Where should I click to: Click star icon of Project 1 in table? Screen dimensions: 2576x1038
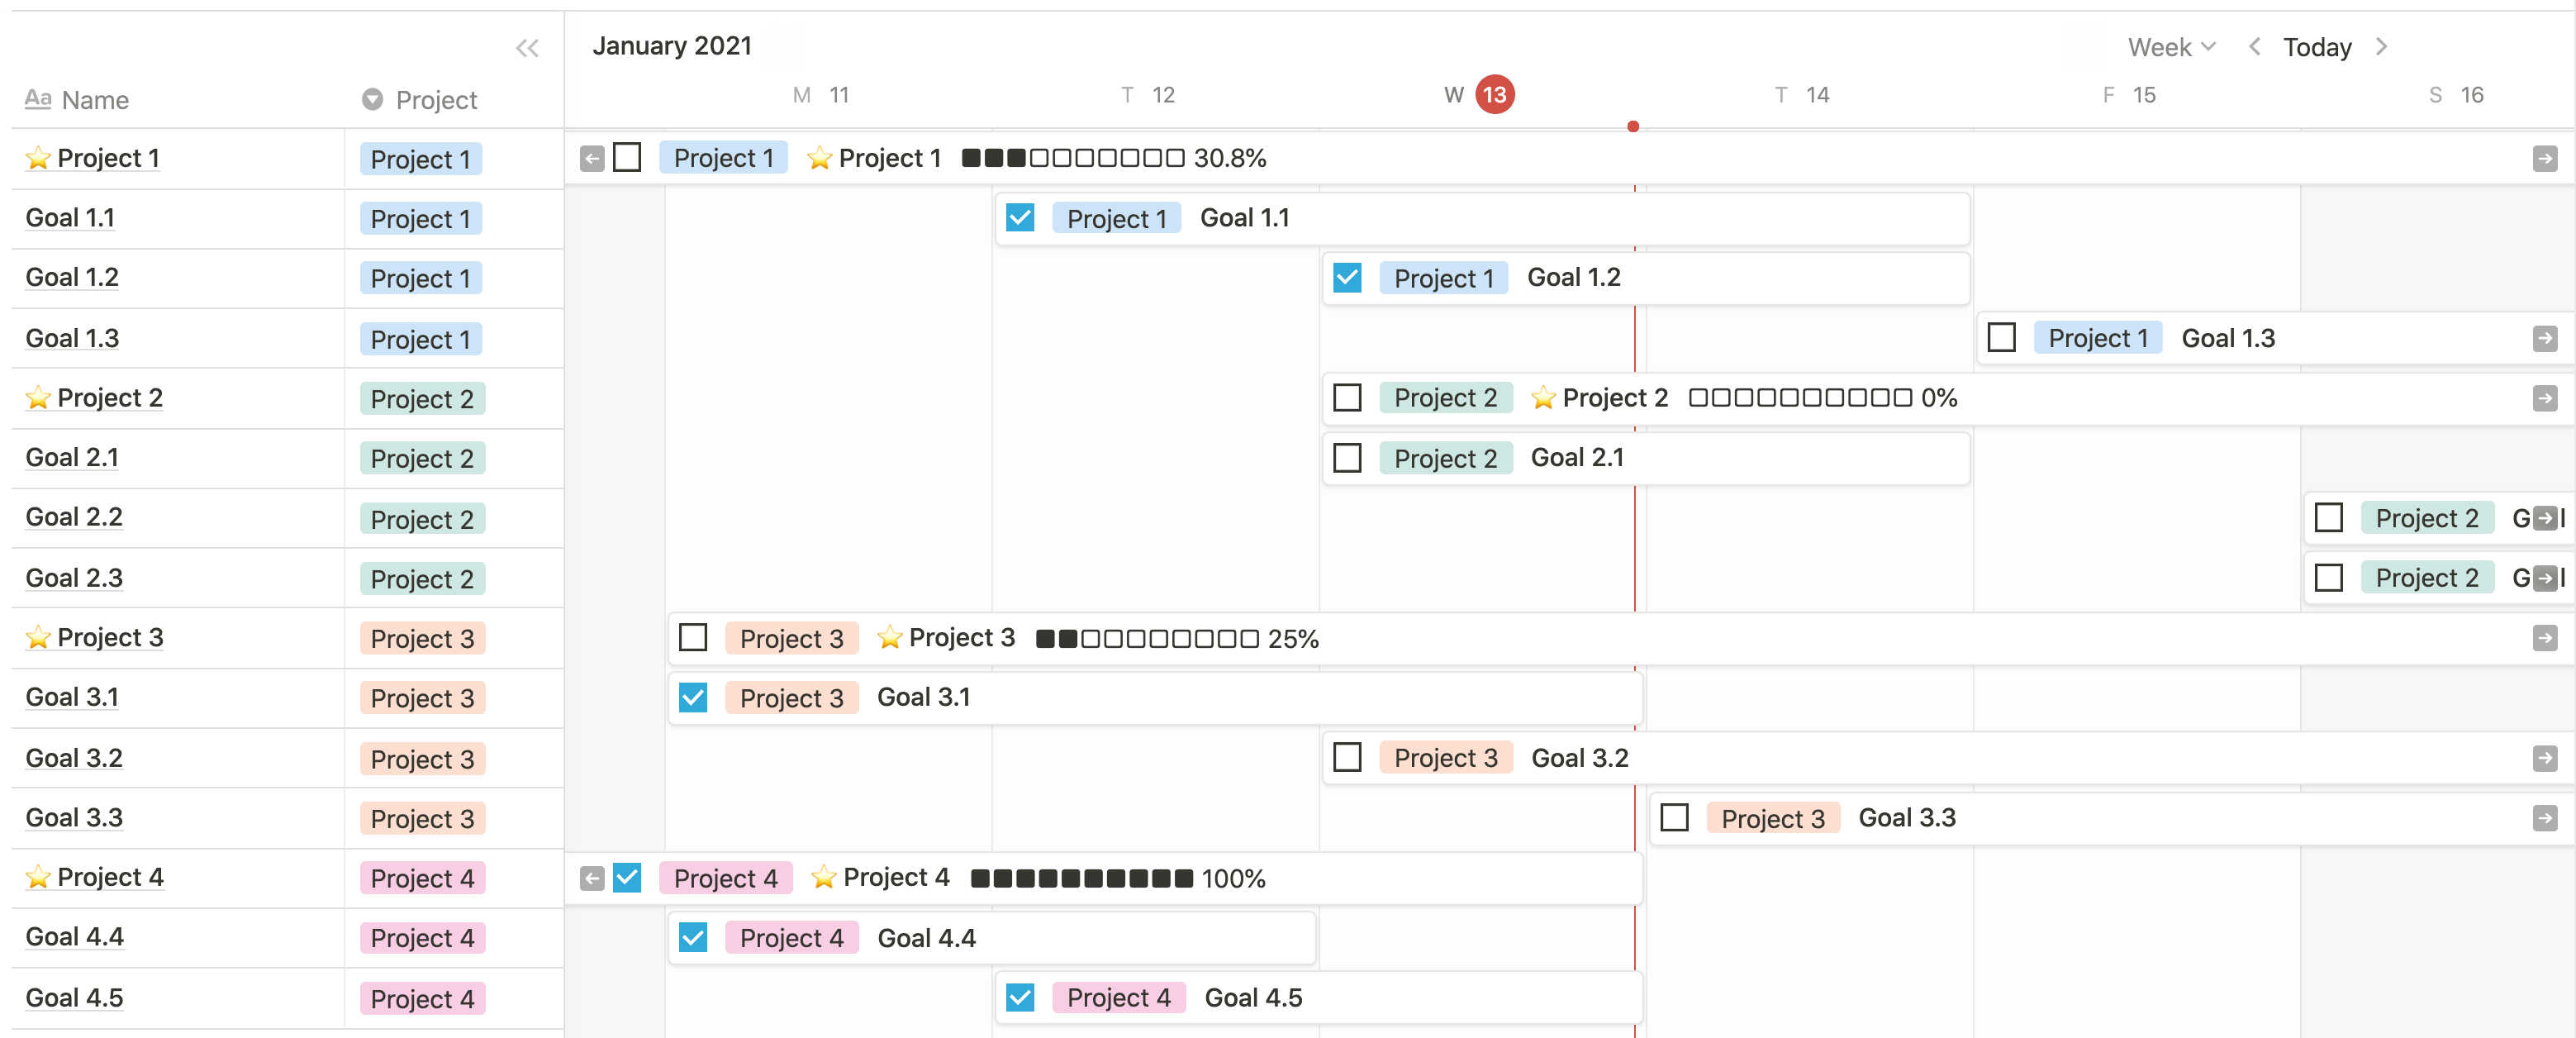[38, 158]
